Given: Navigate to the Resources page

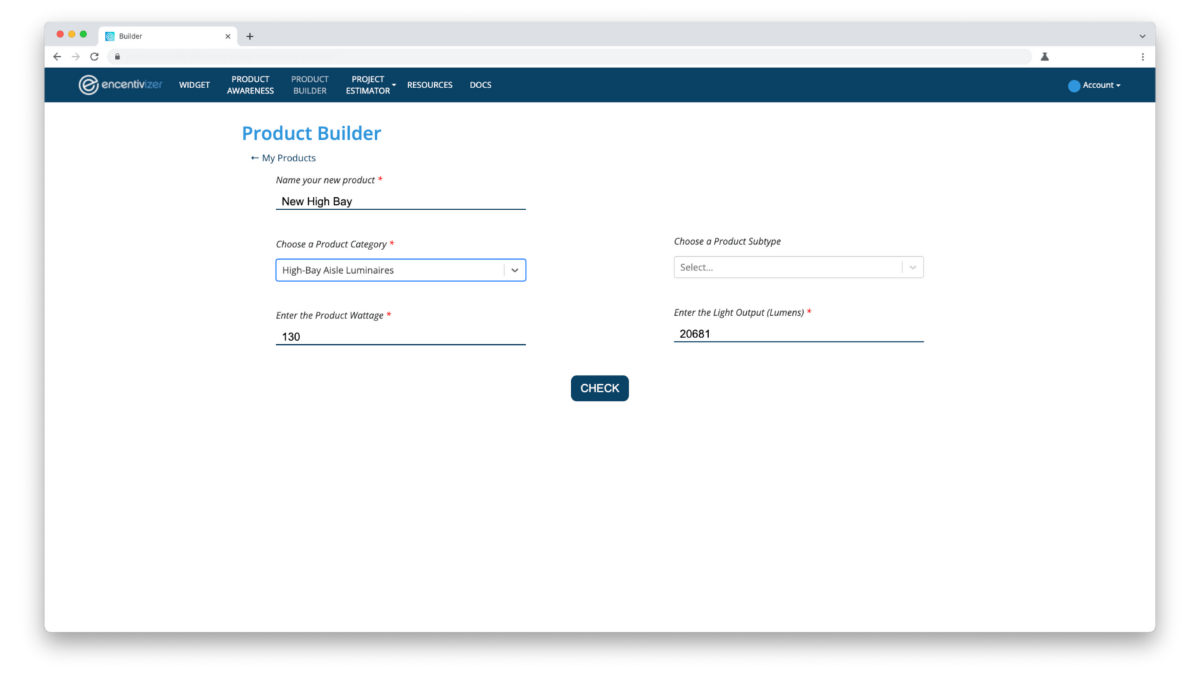Looking at the screenshot, I should [430, 85].
